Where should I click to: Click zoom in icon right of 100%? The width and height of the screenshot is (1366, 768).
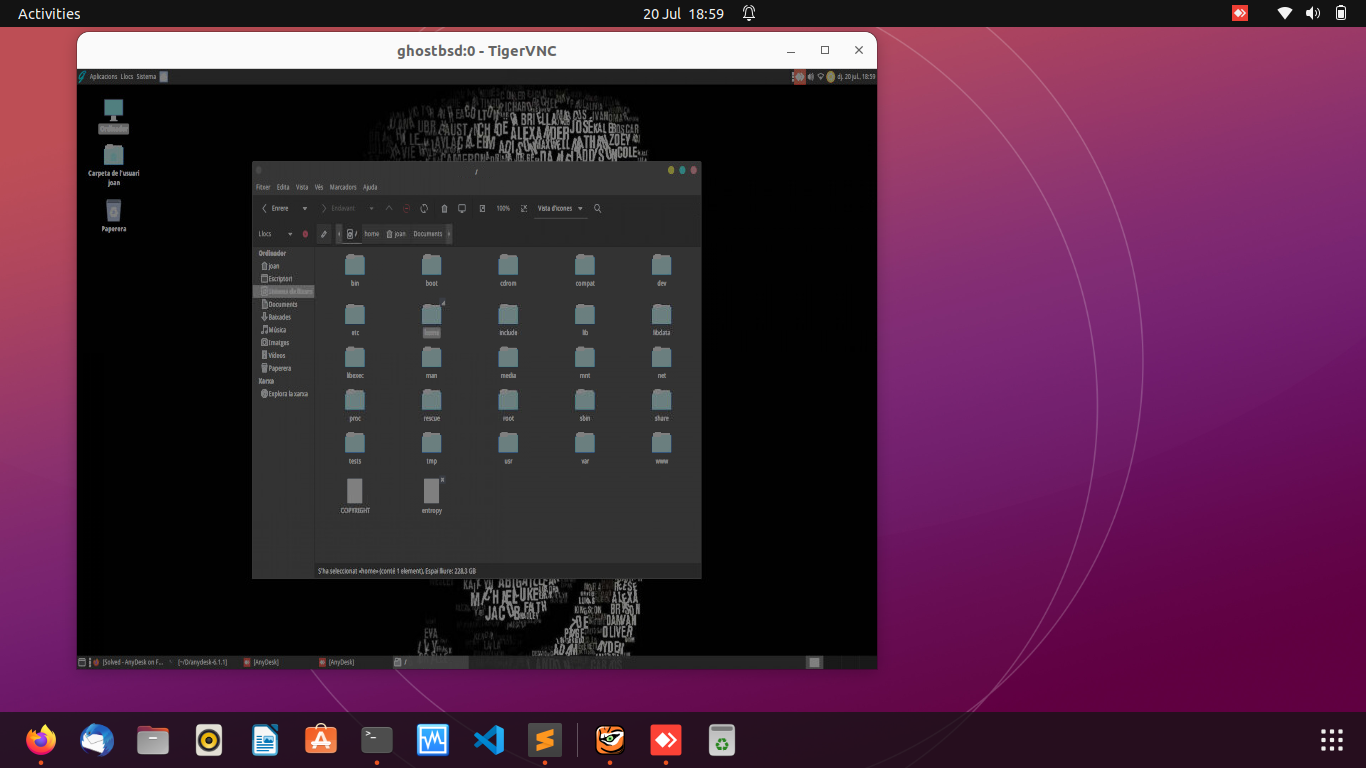point(524,209)
